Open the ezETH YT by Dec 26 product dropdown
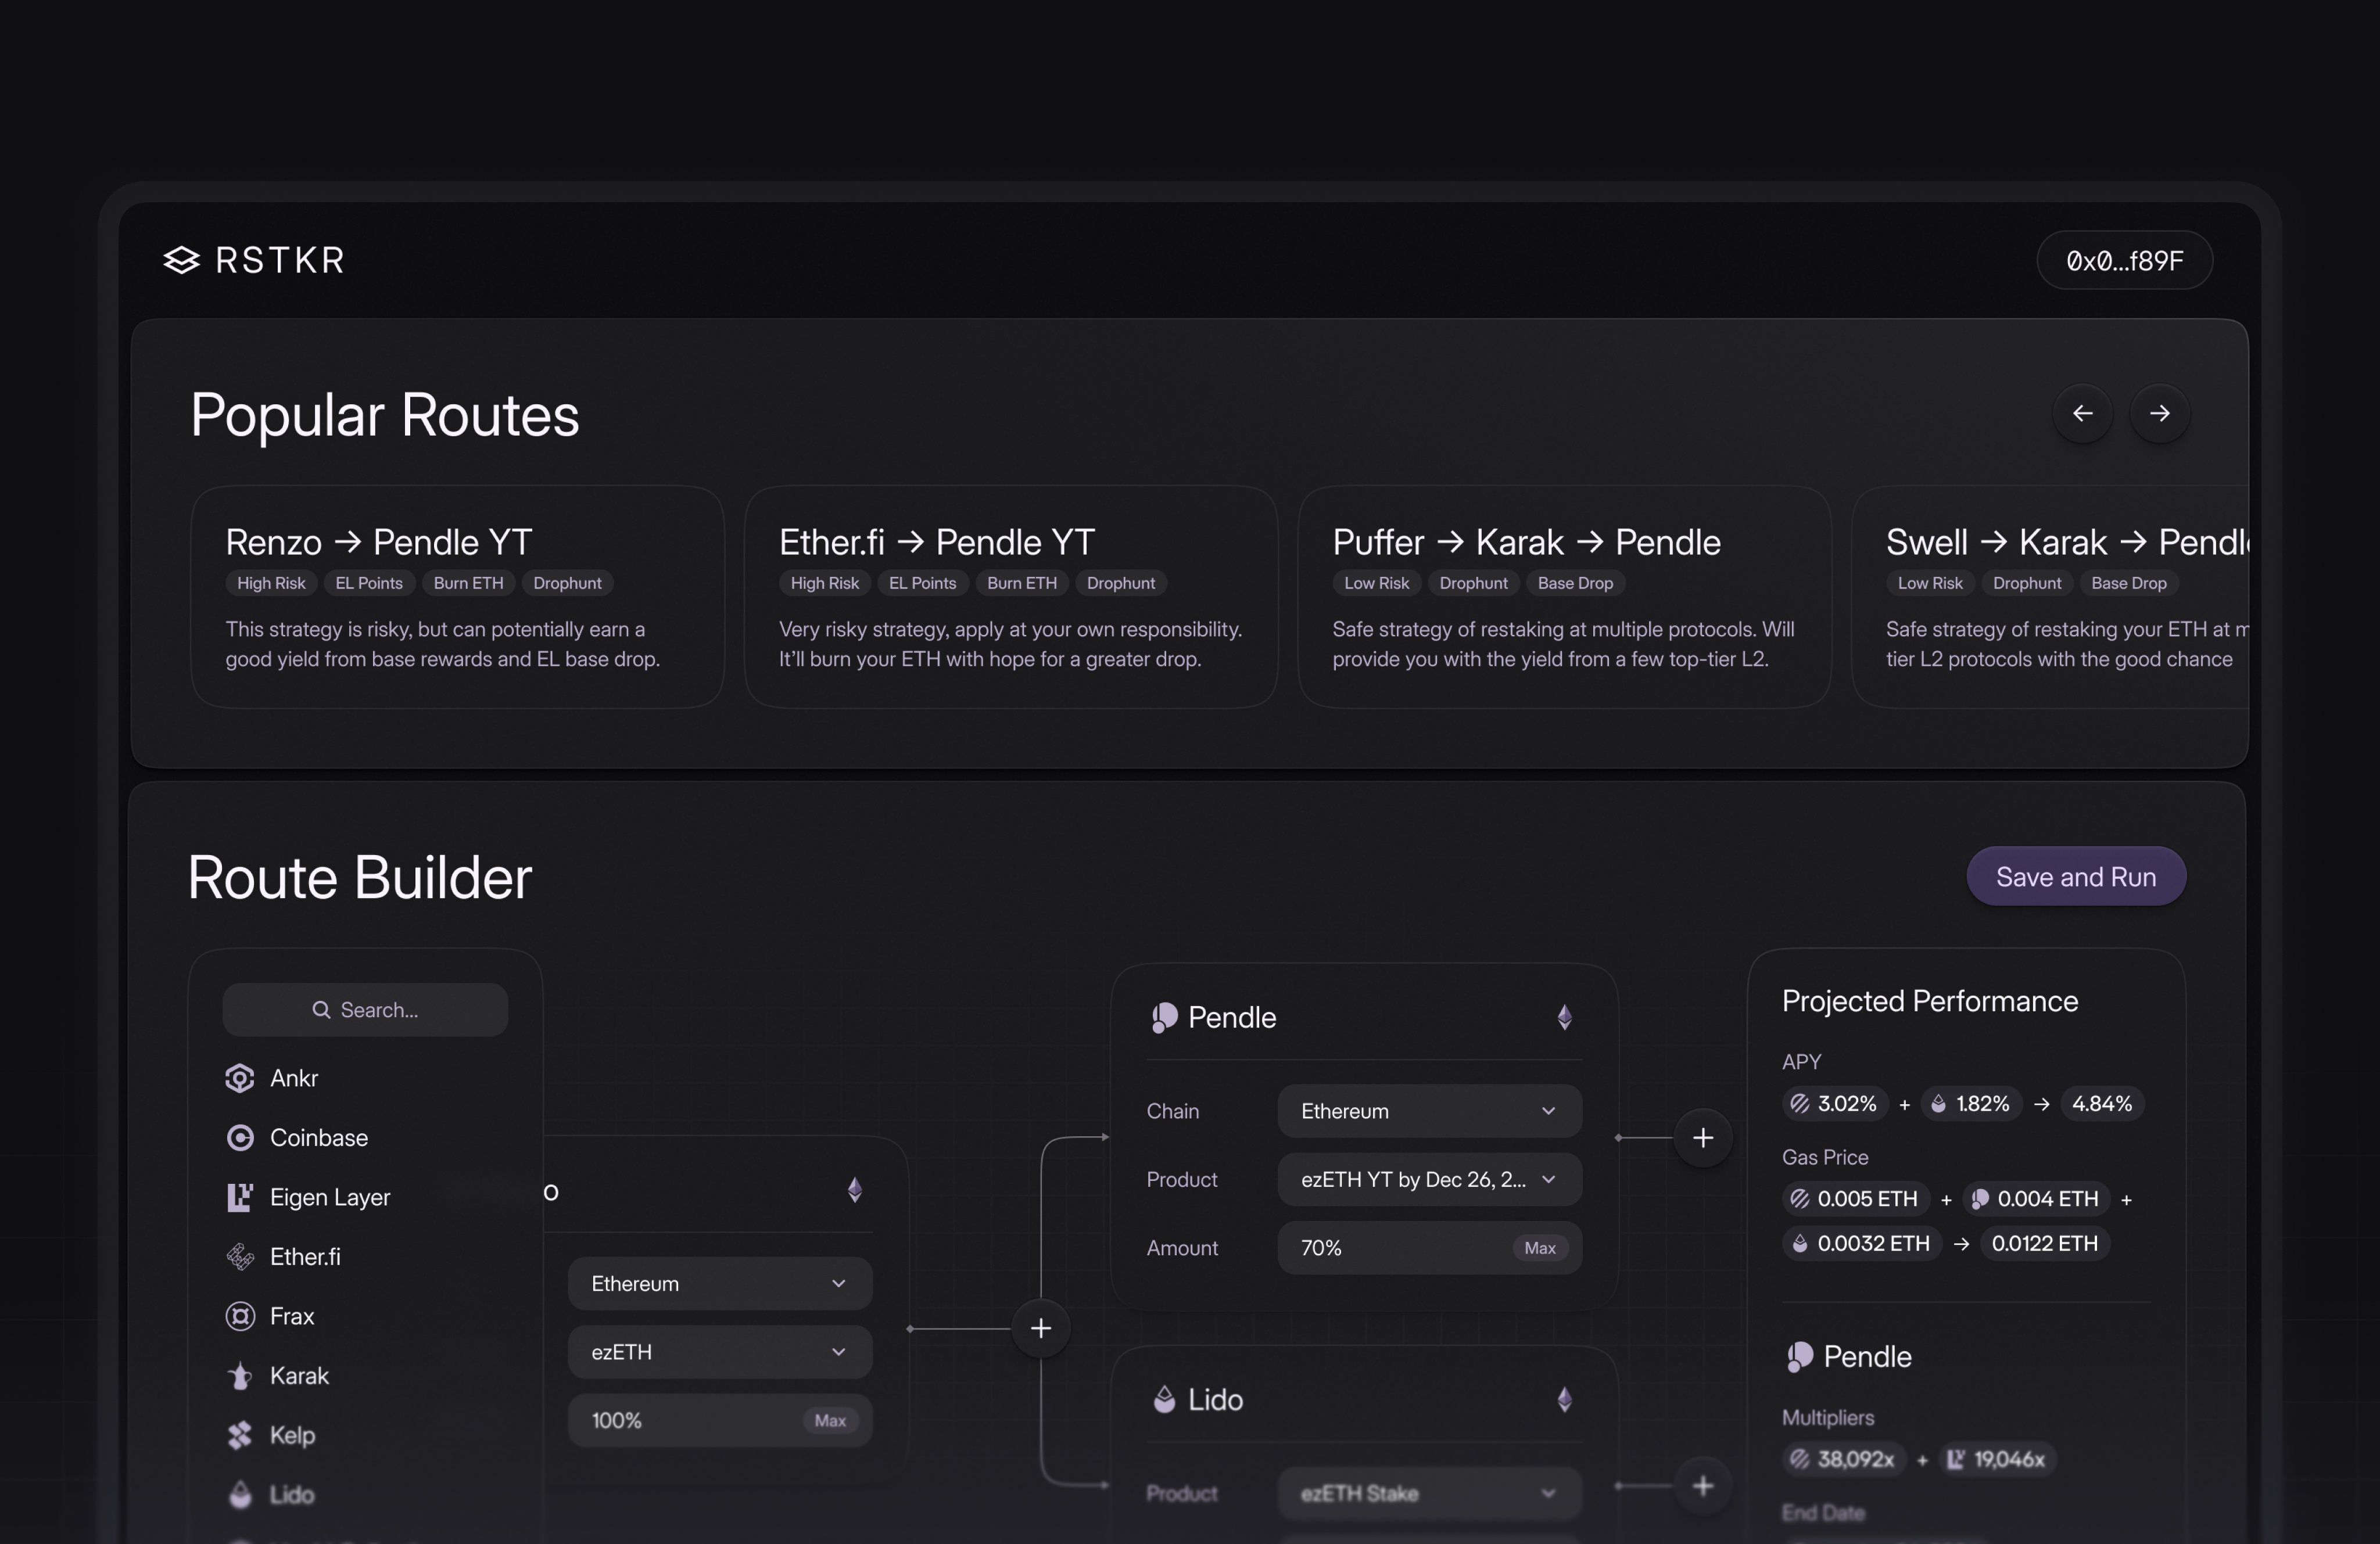 [1430, 1179]
